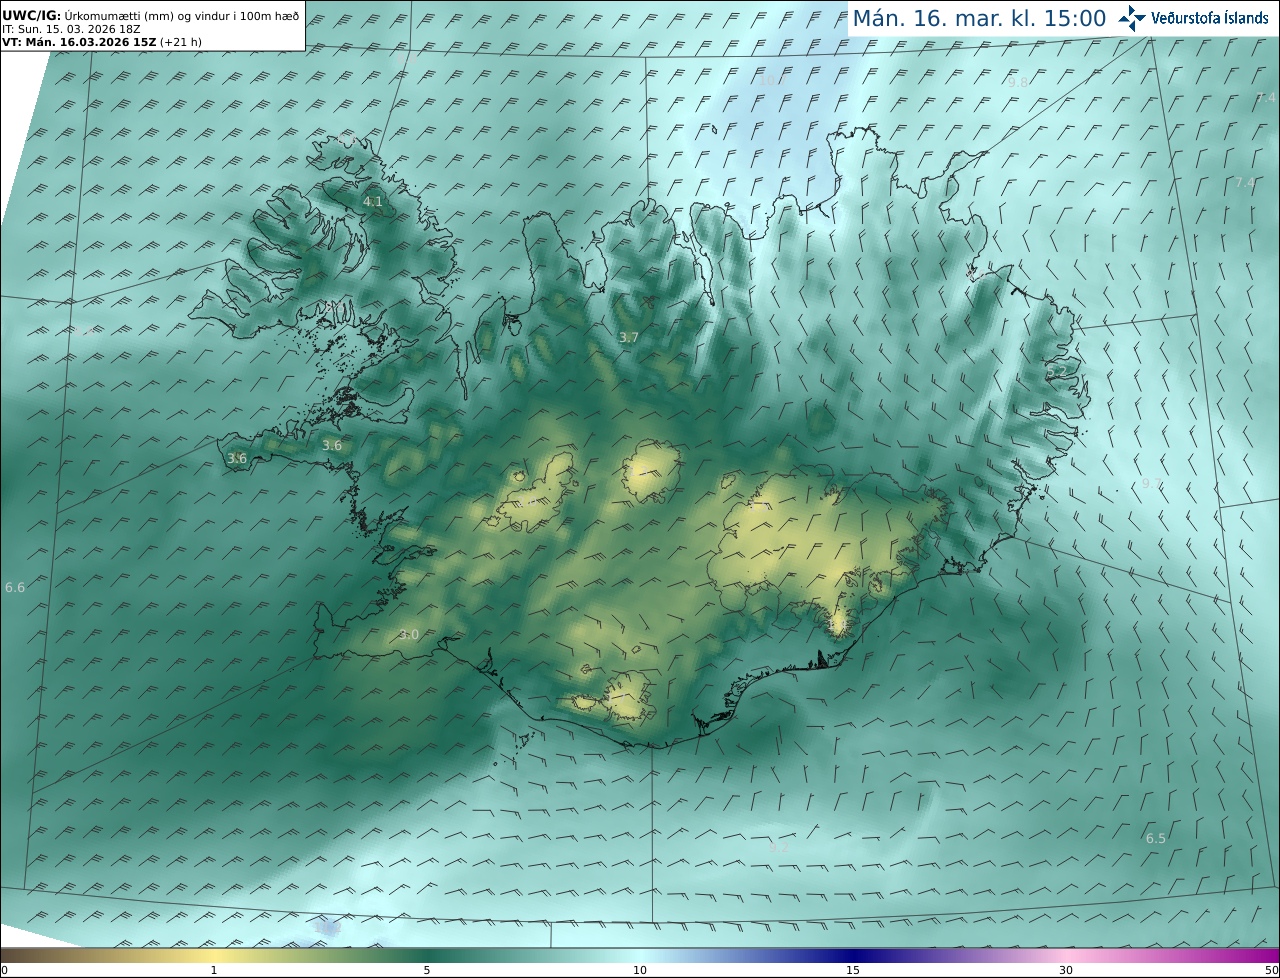Click the 'VT: Mán. 16.03.2026 15Z' line
Screen dimensions: 1280x978
(100, 42)
